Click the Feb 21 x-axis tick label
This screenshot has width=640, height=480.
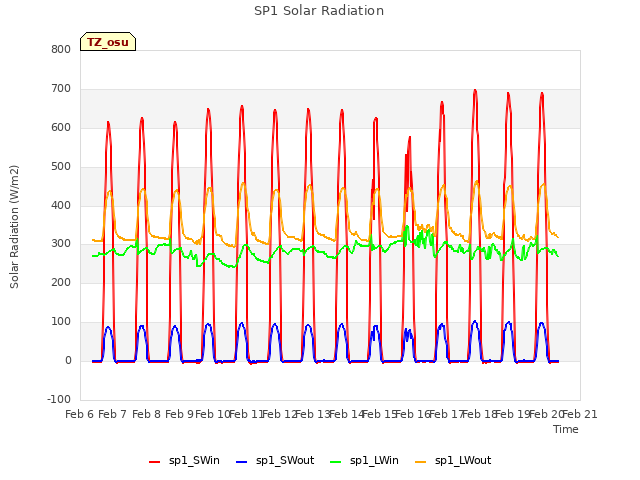click(x=580, y=414)
